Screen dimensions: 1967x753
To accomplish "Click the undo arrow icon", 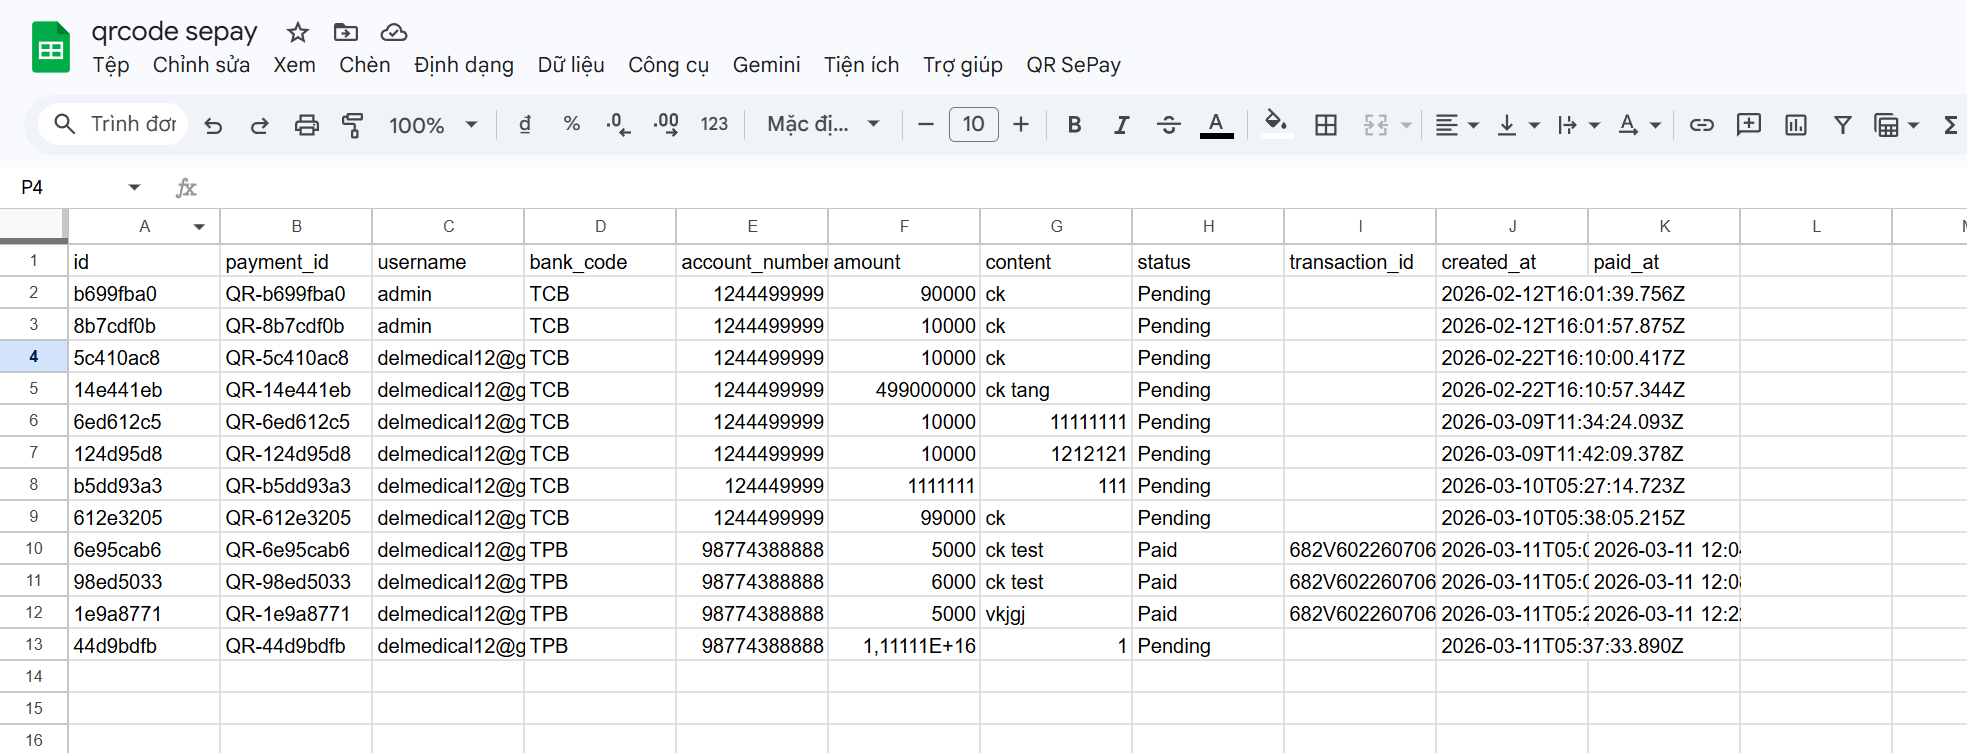I will coord(213,125).
